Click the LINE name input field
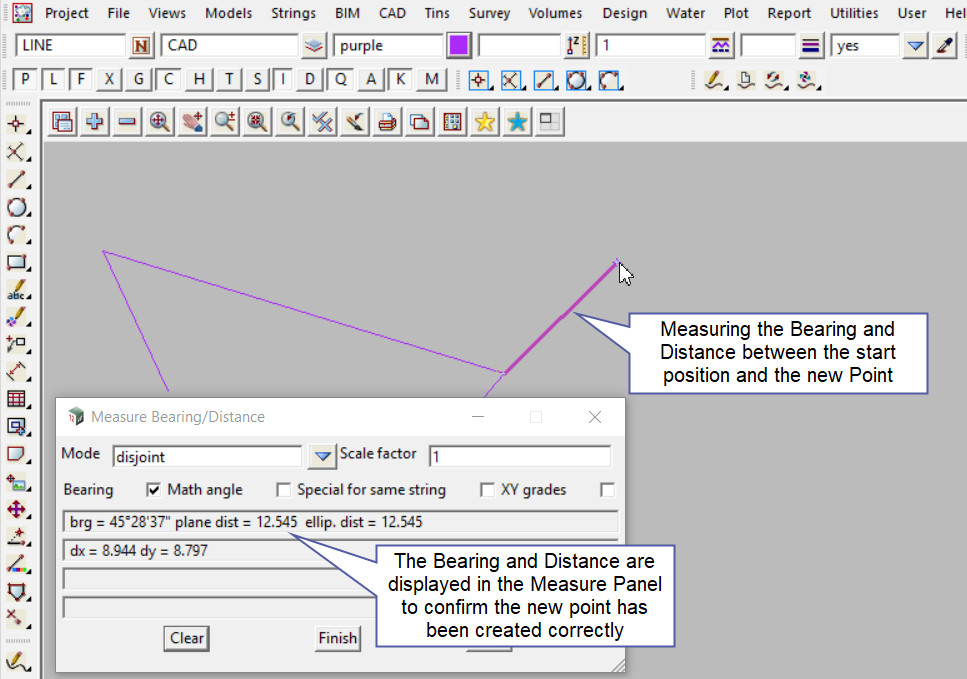 pyautogui.click(x=70, y=46)
